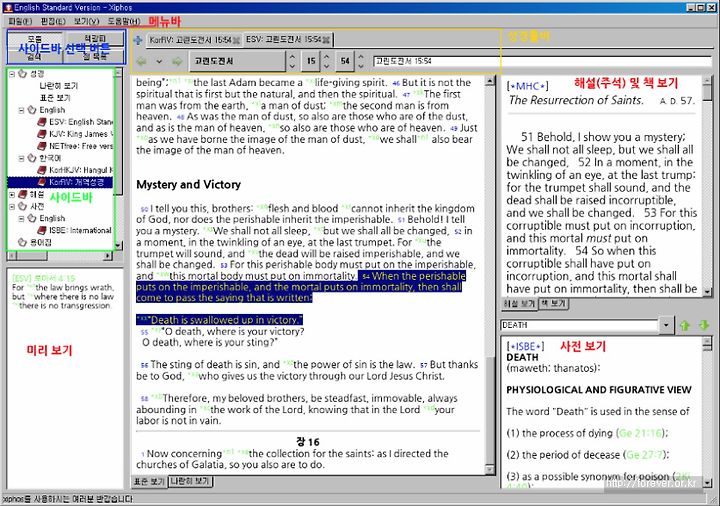Go to next dictionary entry with down arrow
Screen dimensions: 720x506
(704, 326)
